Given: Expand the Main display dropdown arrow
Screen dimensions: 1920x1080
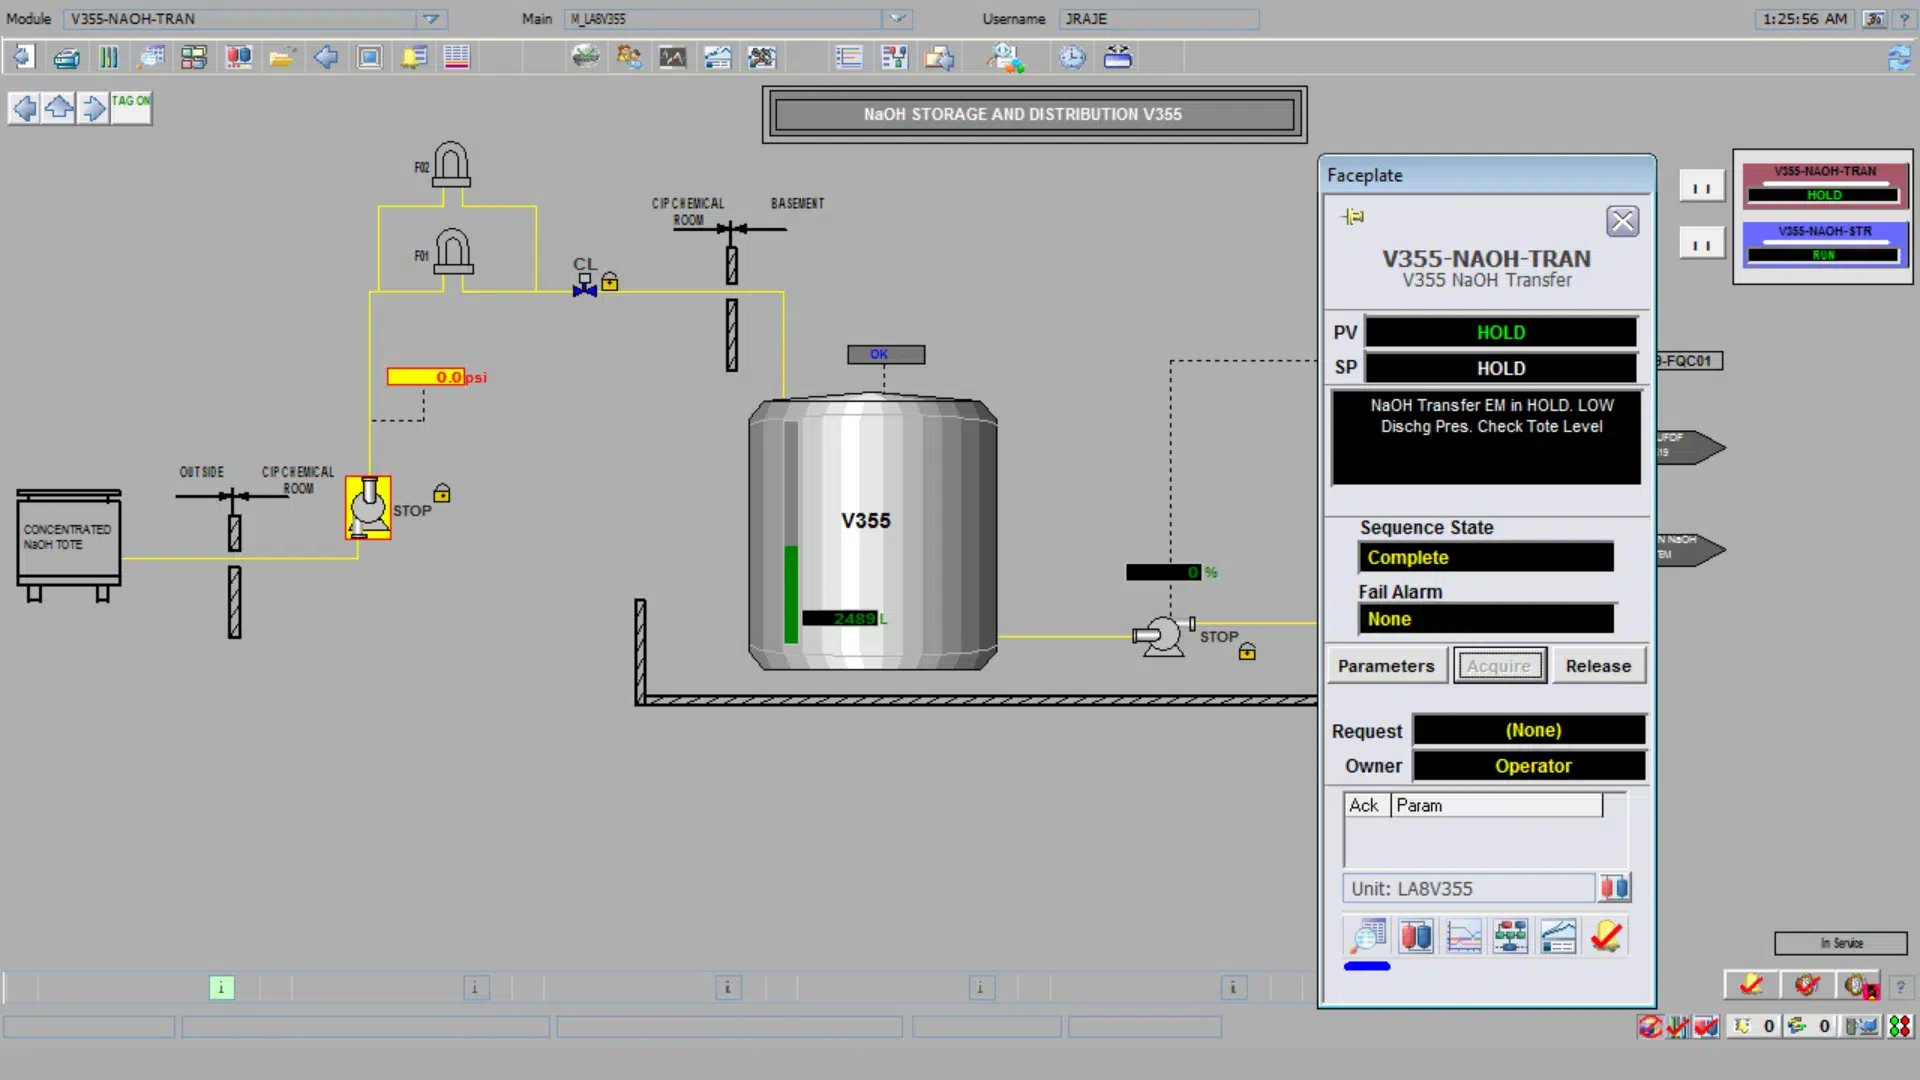Looking at the screenshot, I should (898, 19).
